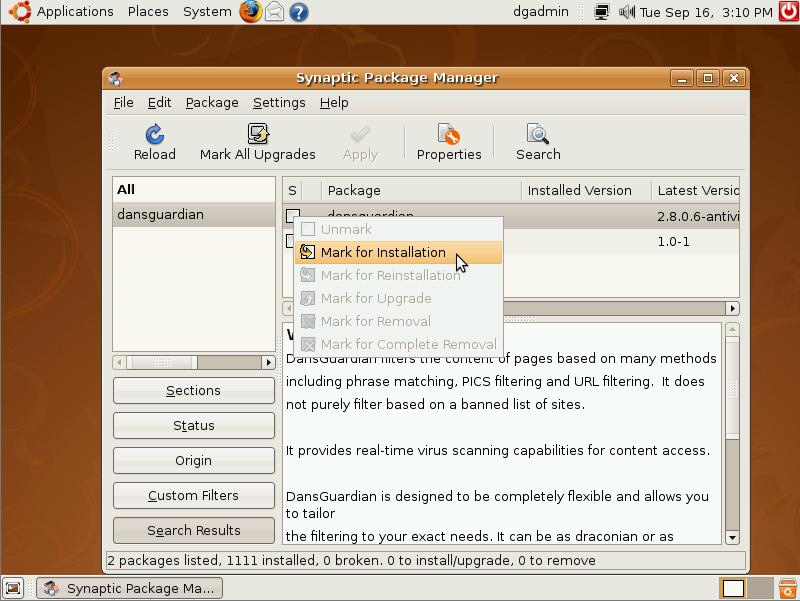Click greyed Unmark context menu entry
Viewport: 800px width, 601px height.
point(398,229)
